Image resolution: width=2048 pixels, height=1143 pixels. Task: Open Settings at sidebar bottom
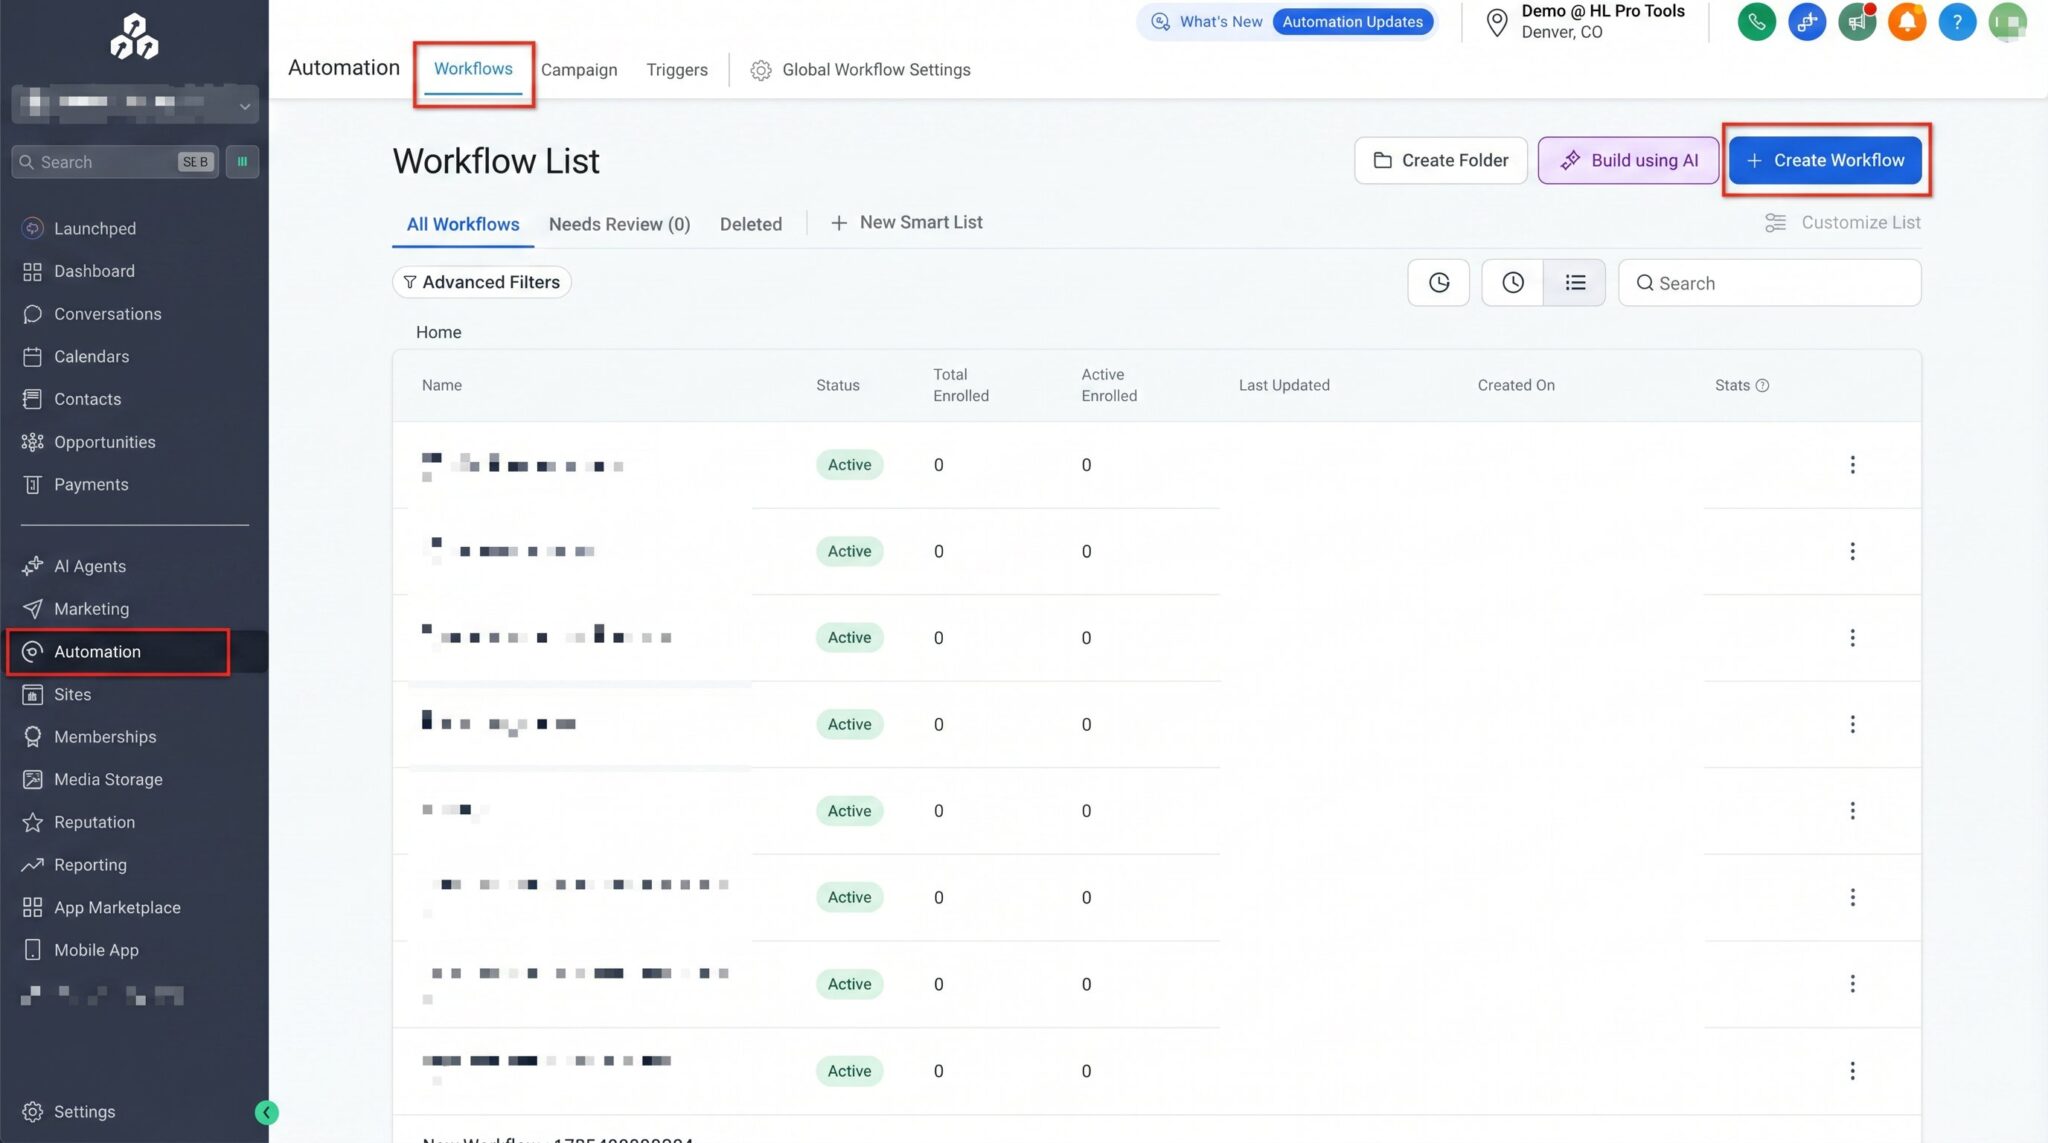click(84, 1112)
